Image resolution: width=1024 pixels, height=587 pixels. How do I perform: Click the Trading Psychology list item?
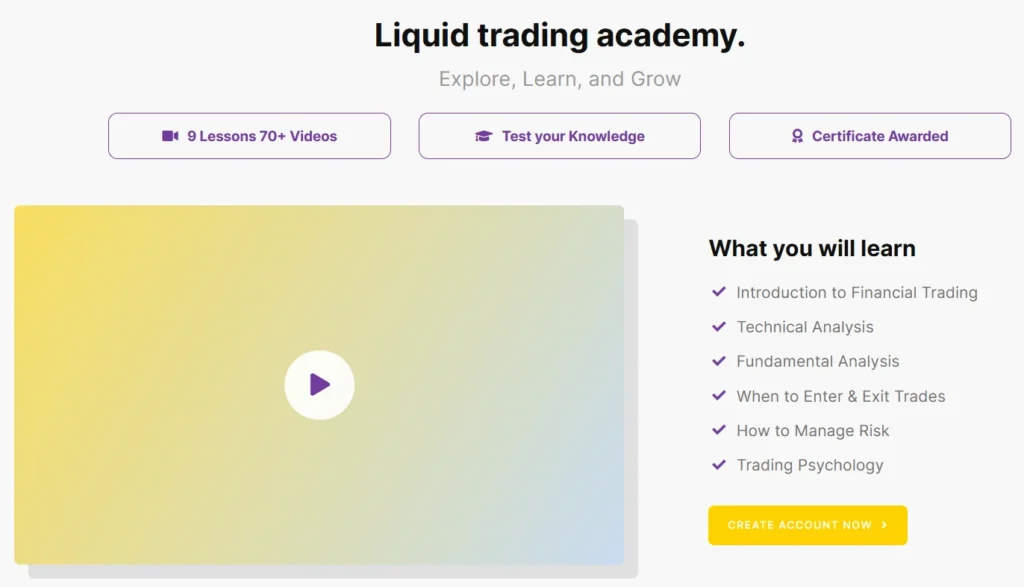click(x=810, y=465)
